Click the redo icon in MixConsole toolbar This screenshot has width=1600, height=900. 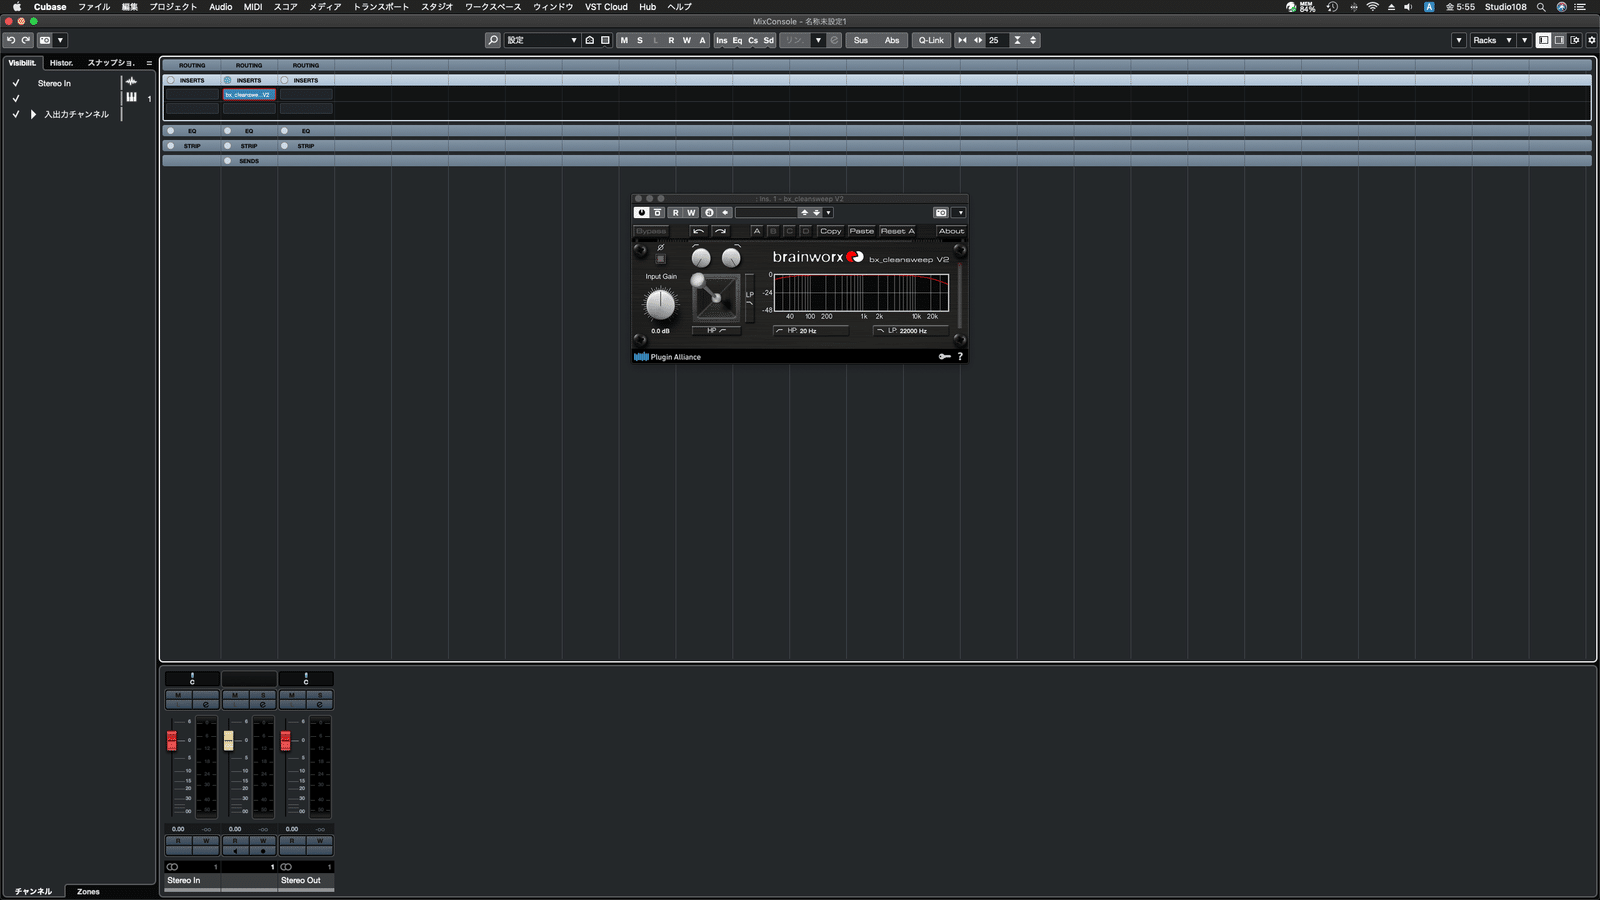click(x=26, y=40)
